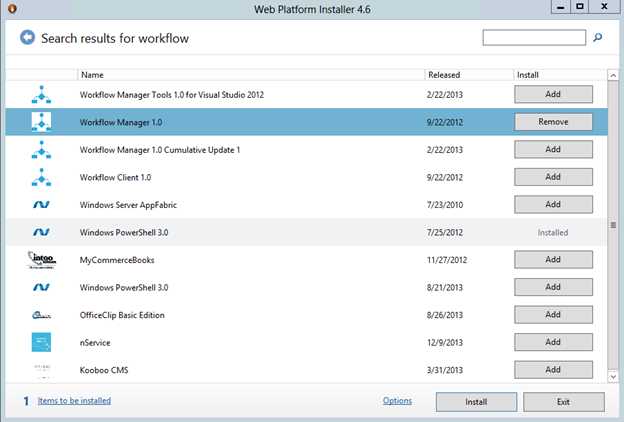The width and height of the screenshot is (624, 422).
Task: Click the Kooboo CMS icon
Action: (x=41, y=370)
